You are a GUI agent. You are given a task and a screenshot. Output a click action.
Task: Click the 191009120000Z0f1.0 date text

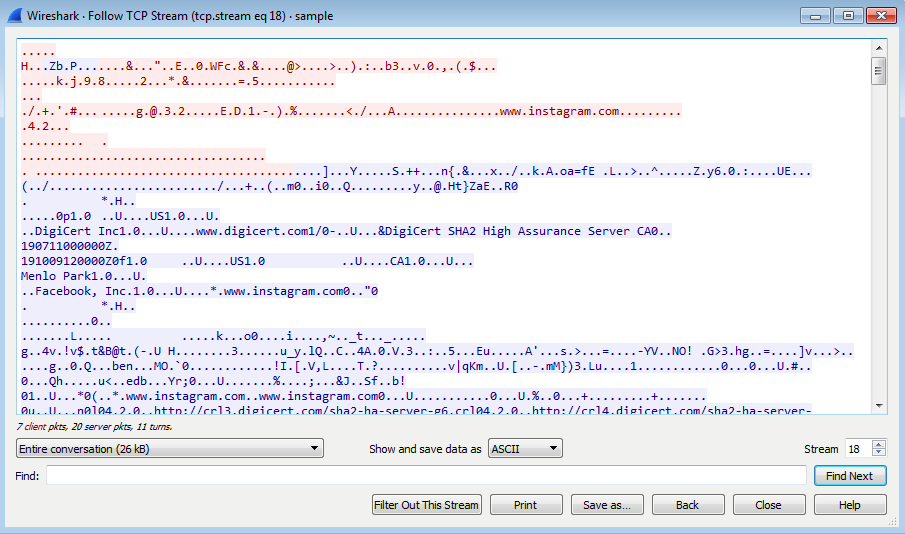84,261
